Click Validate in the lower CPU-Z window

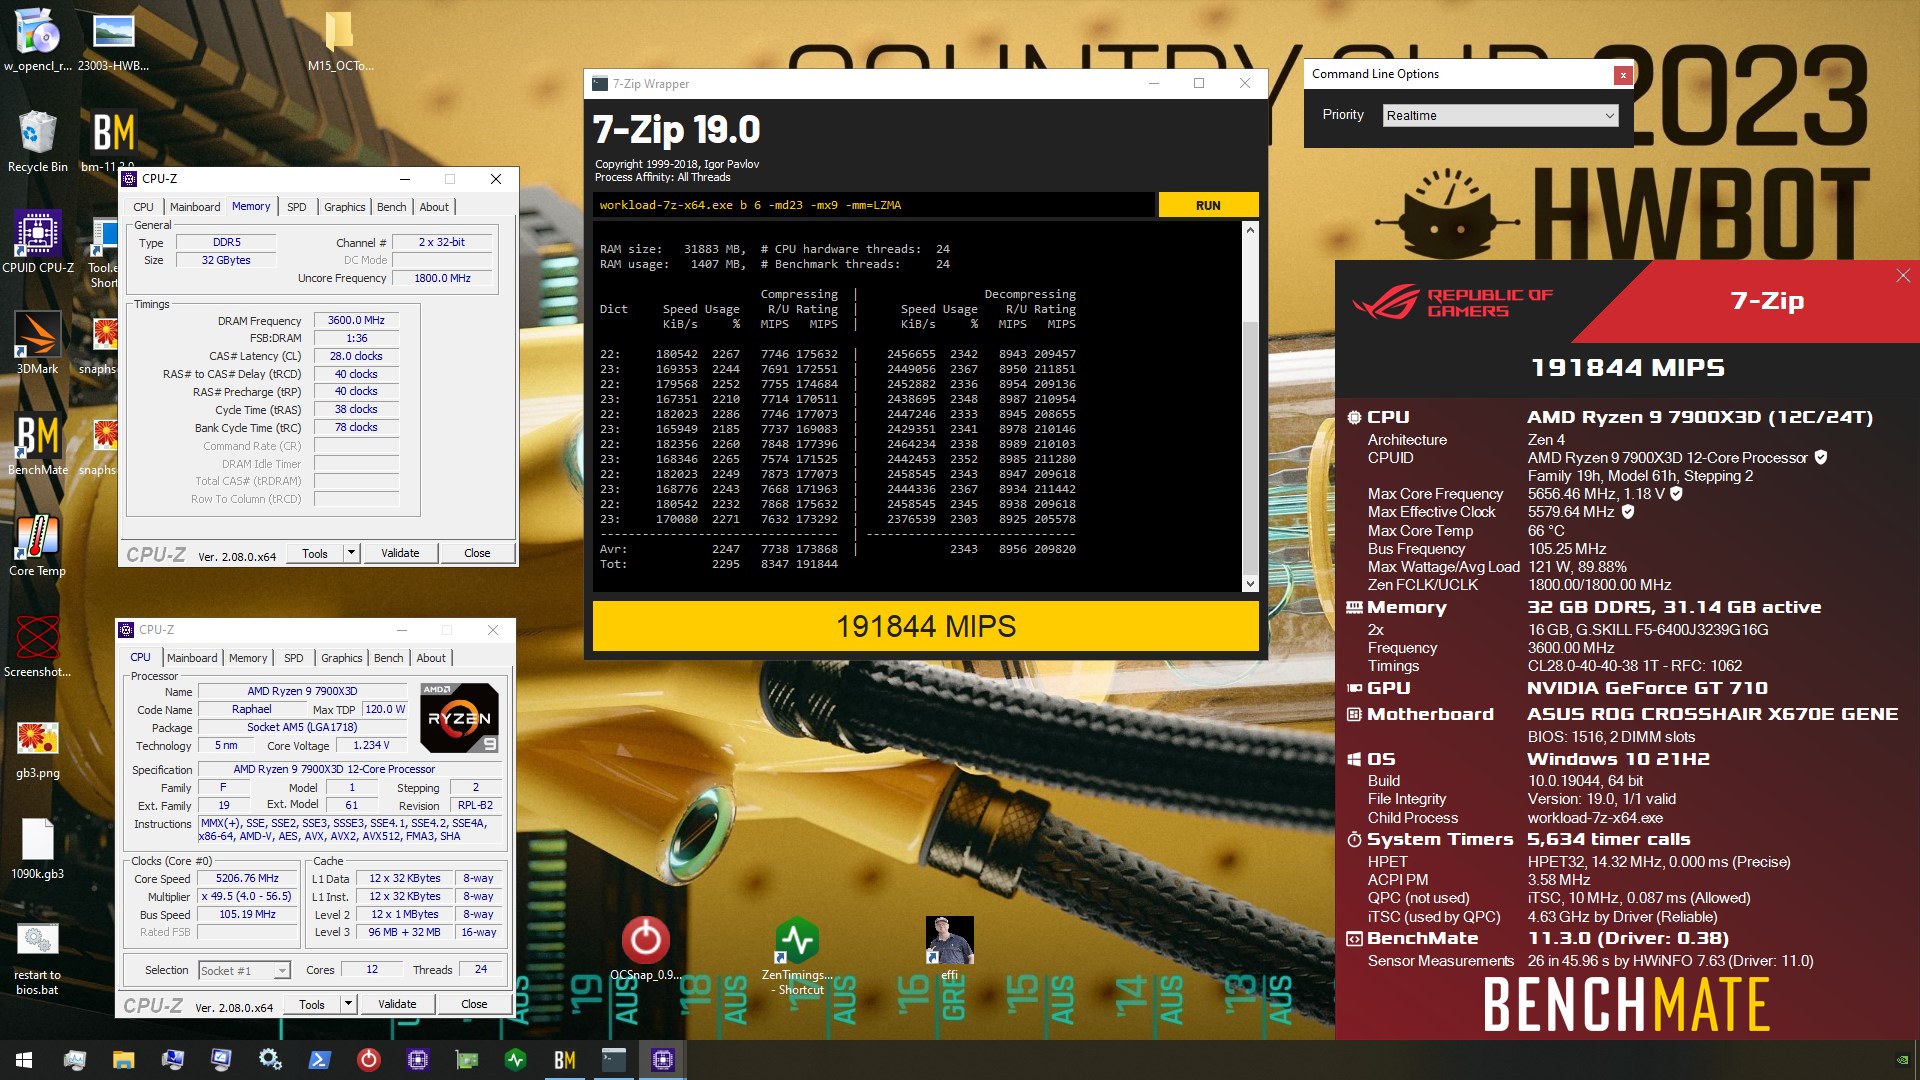[x=397, y=1004]
